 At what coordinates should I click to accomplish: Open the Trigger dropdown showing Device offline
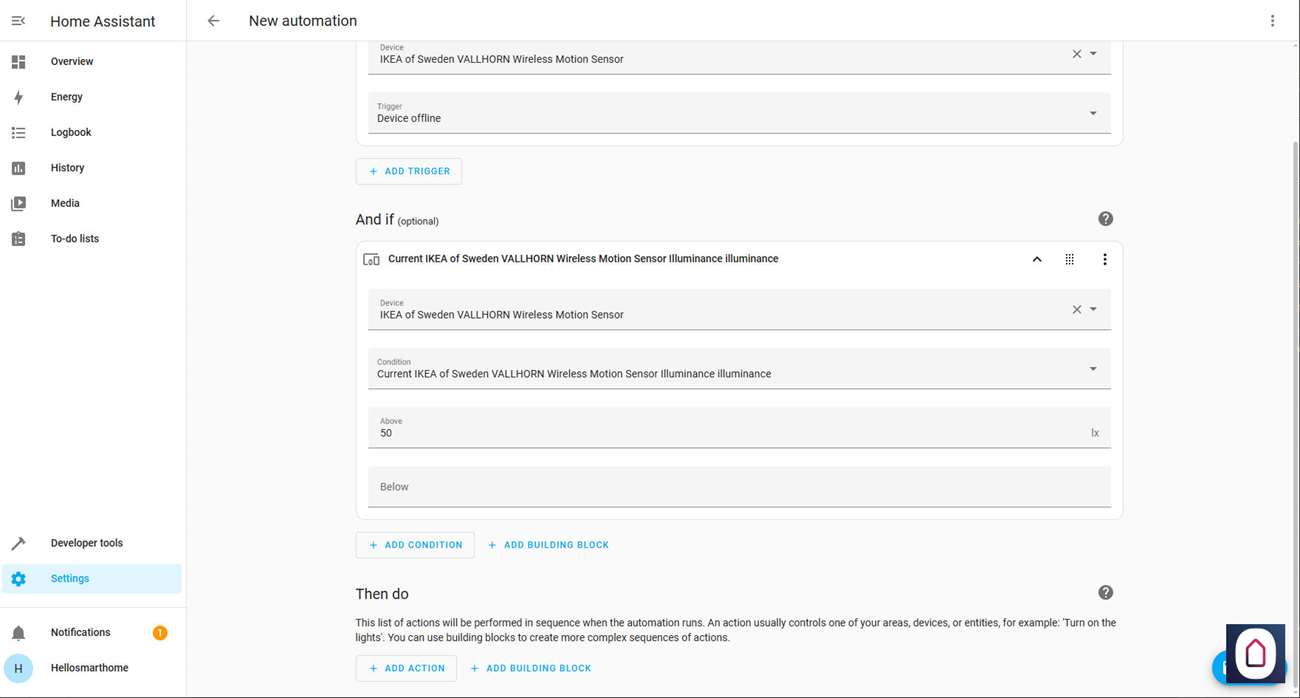click(1092, 113)
